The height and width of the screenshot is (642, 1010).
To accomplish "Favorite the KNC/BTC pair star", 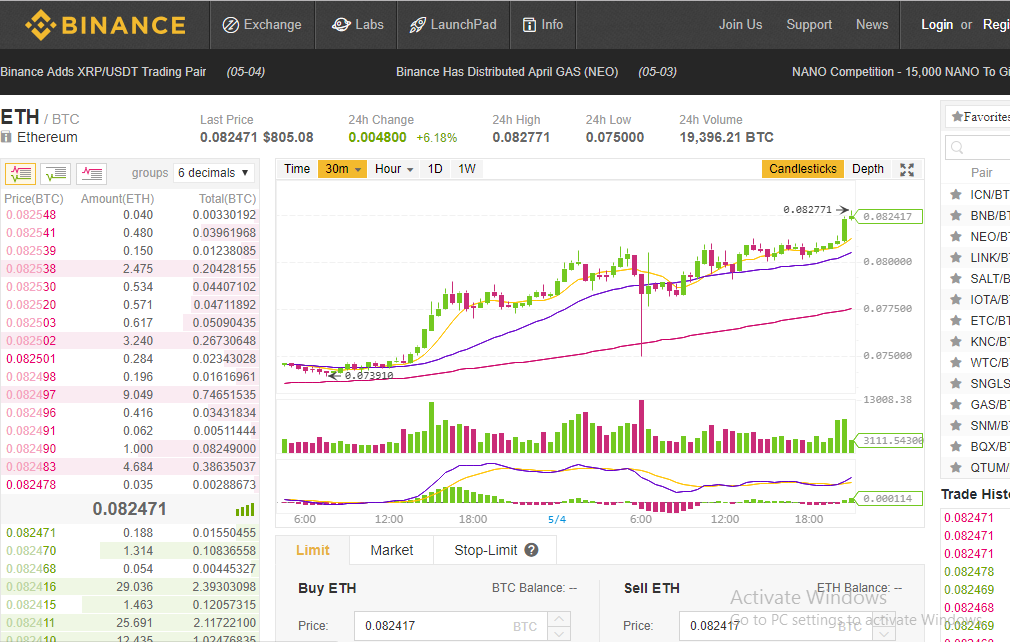I will [956, 341].
